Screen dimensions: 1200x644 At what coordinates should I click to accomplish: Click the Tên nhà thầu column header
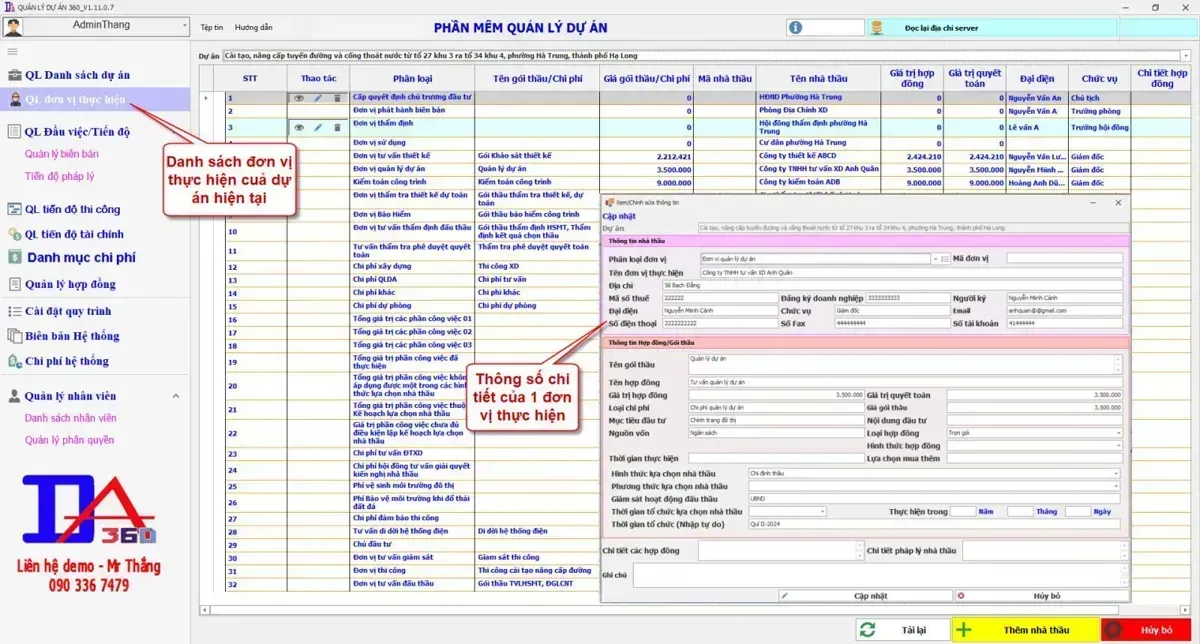click(x=818, y=78)
